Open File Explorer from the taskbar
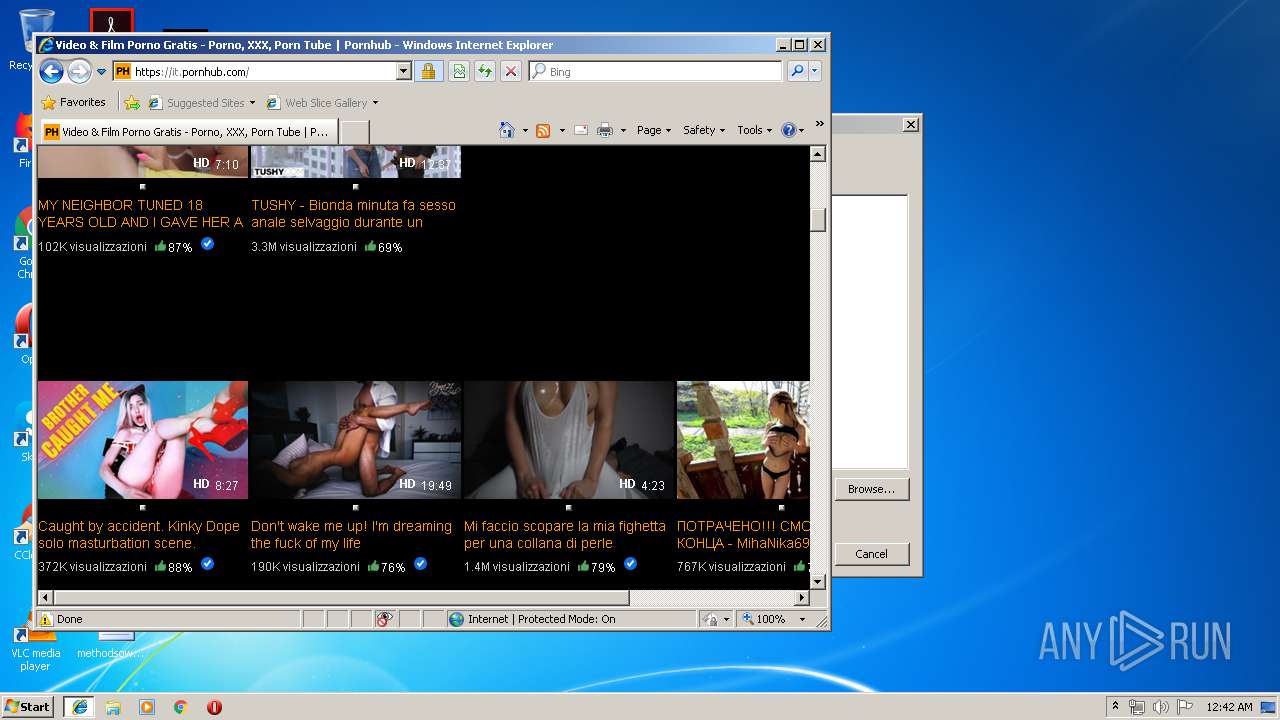The image size is (1280, 720). (x=113, y=707)
